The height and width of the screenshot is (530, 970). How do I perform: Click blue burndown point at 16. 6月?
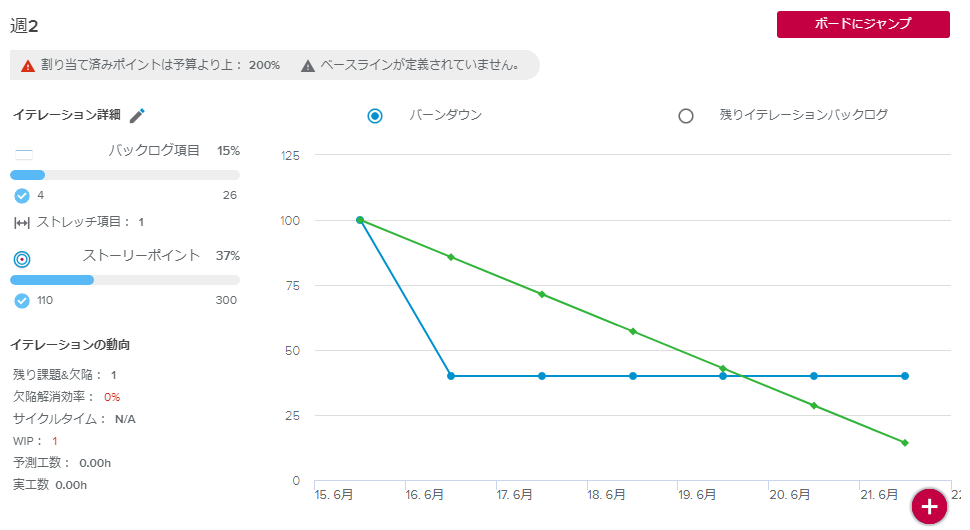click(451, 376)
